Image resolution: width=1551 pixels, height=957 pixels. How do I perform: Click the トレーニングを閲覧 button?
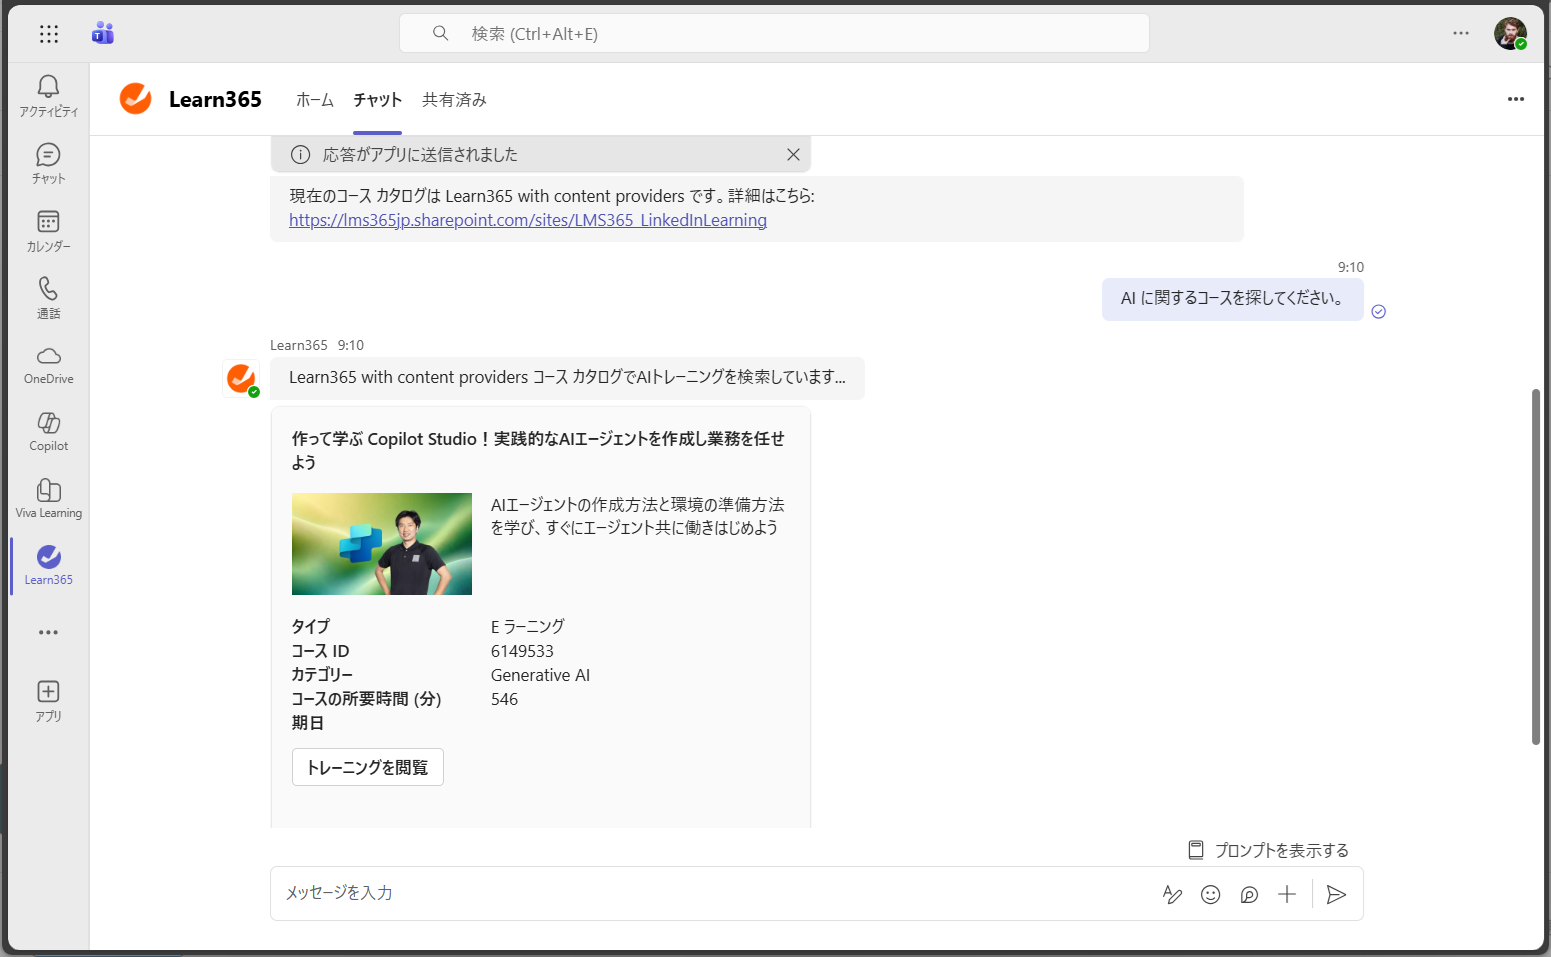click(368, 767)
